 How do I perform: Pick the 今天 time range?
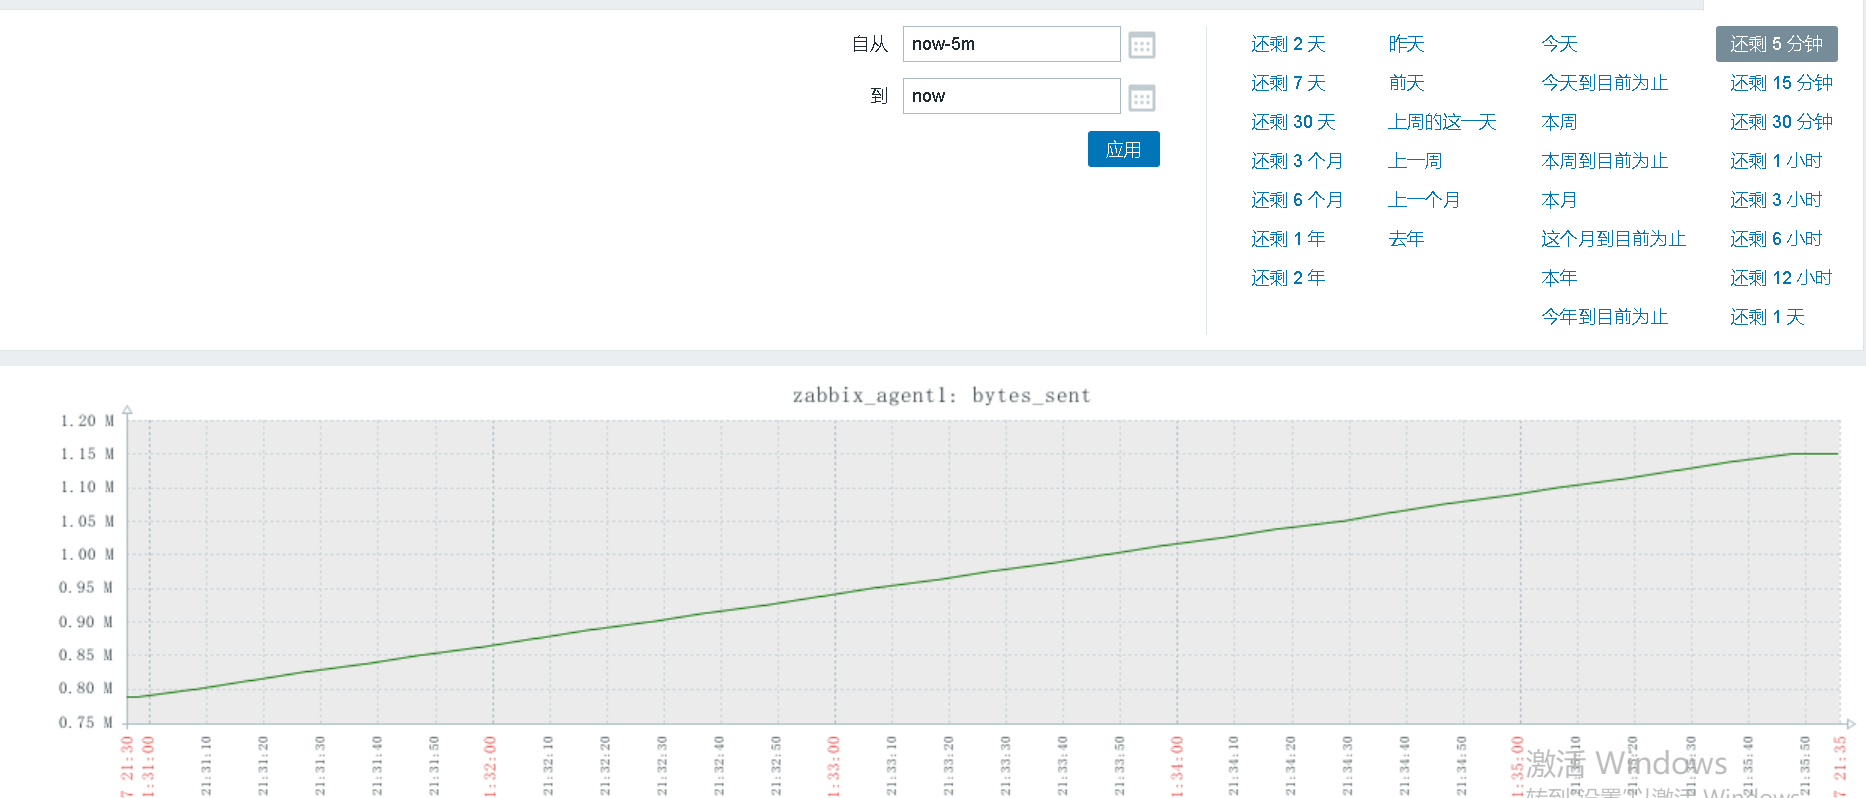pyautogui.click(x=1559, y=44)
